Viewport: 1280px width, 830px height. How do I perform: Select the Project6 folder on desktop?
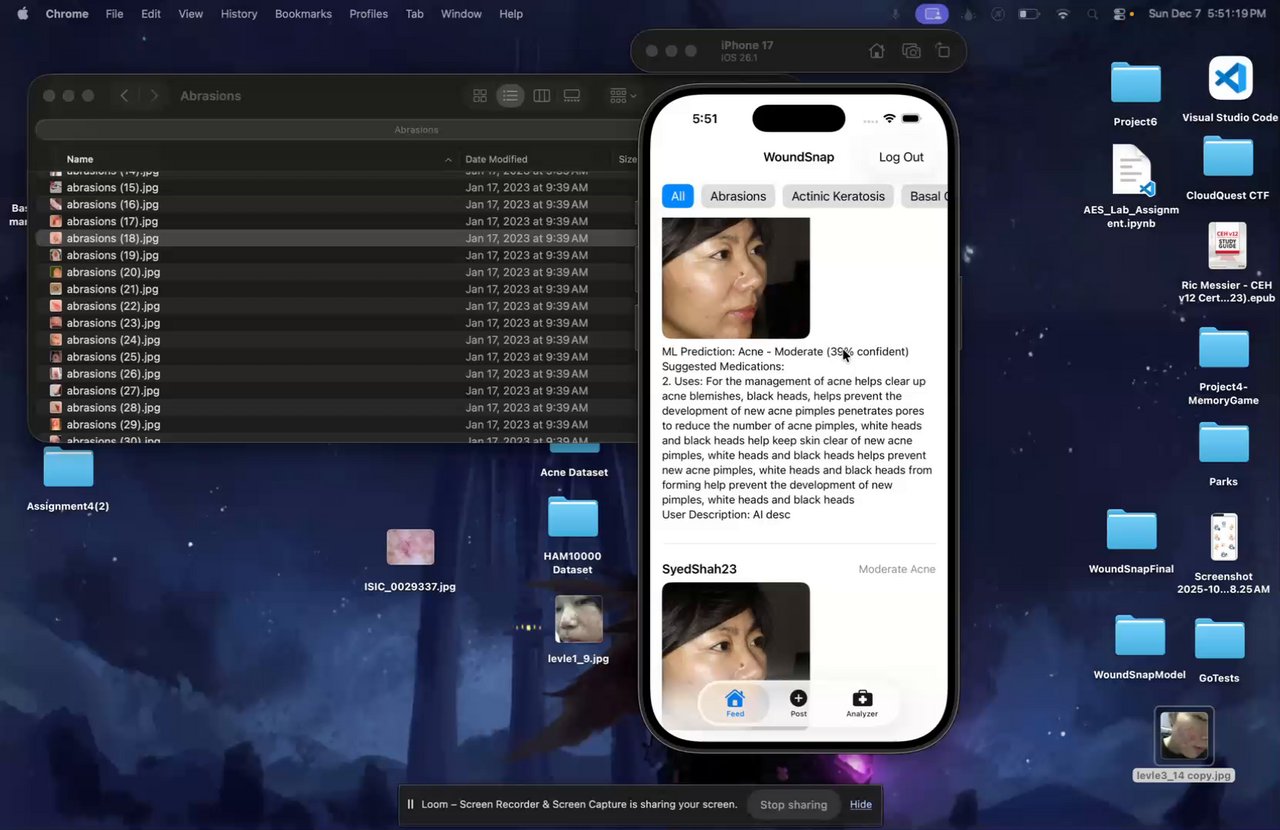pyautogui.click(x=1135, y=83)
